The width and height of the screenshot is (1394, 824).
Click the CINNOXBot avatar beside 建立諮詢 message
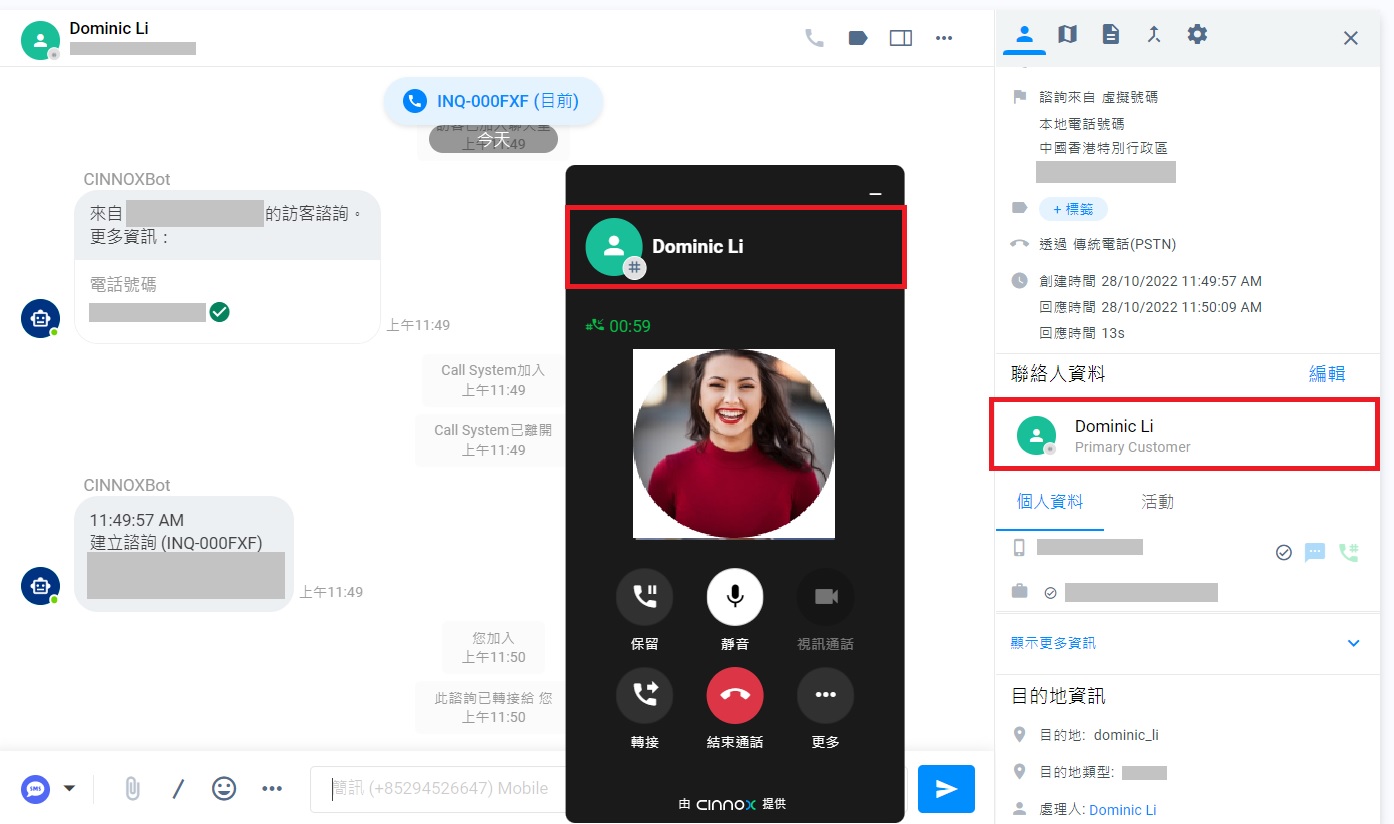pos(40,586)
